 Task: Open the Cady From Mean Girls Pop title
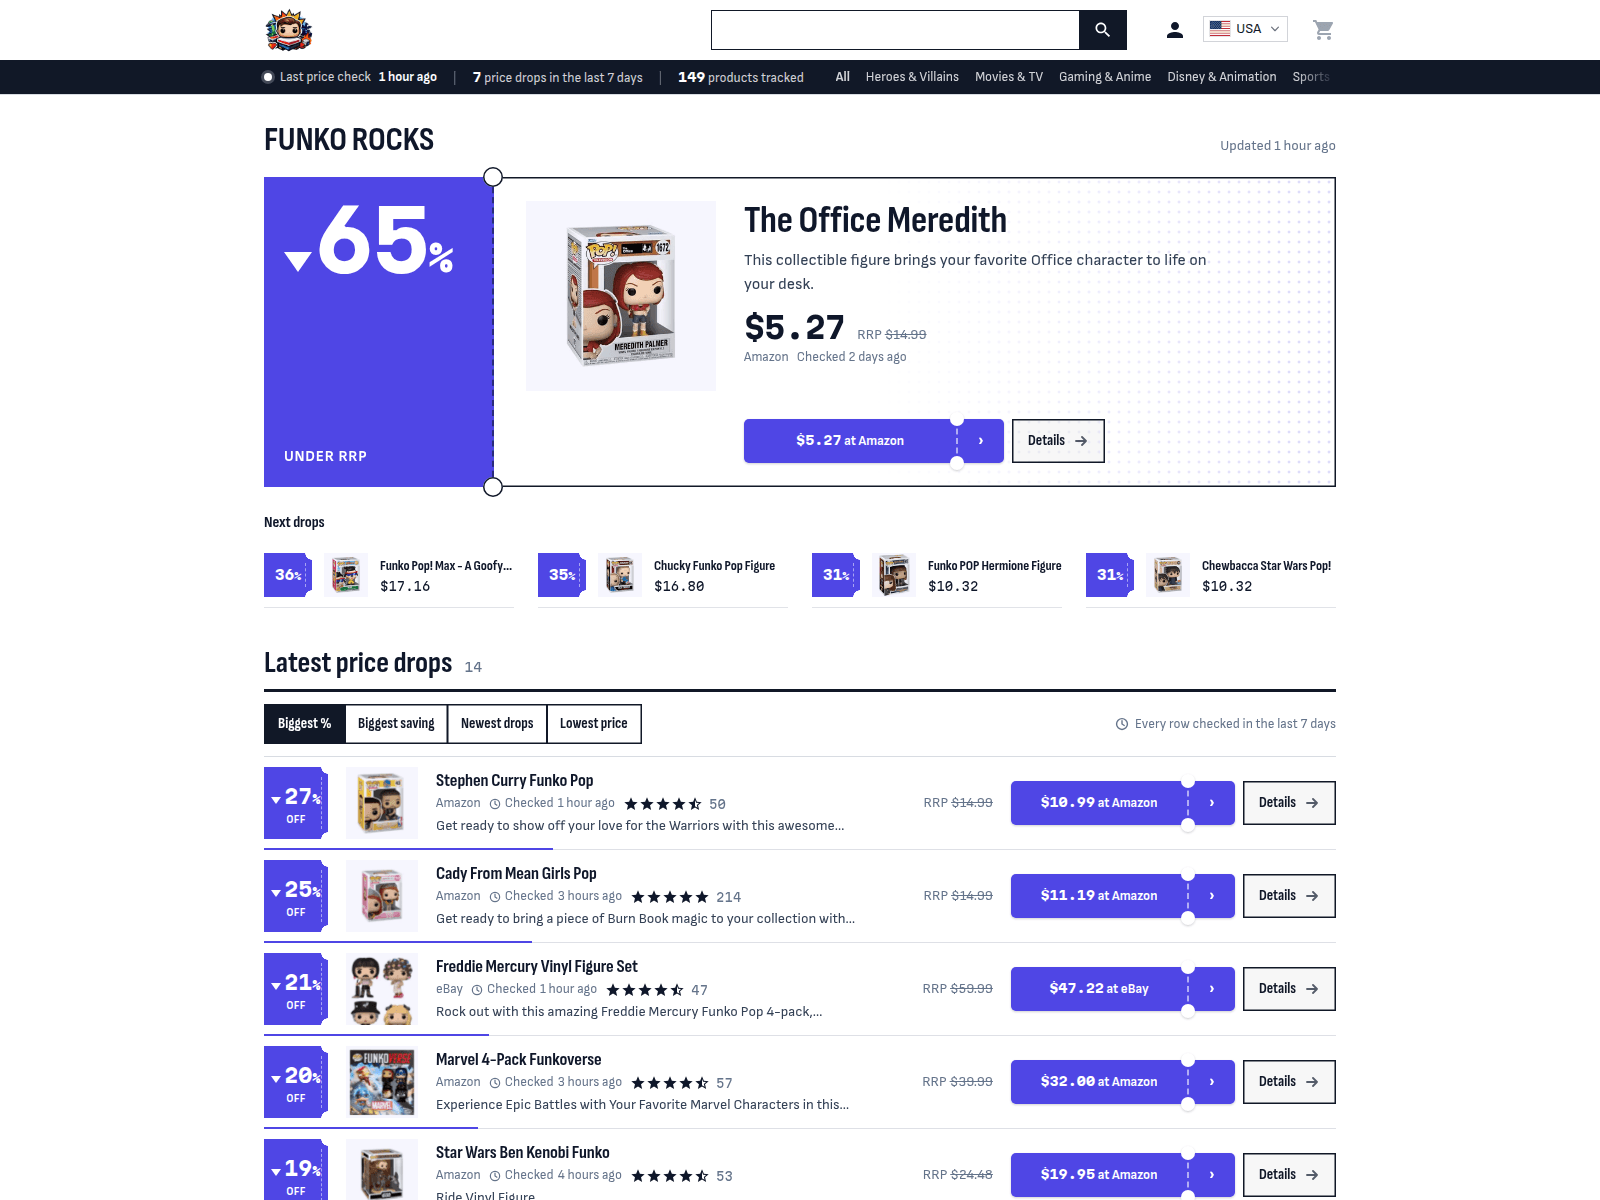[x=516, y=874]
